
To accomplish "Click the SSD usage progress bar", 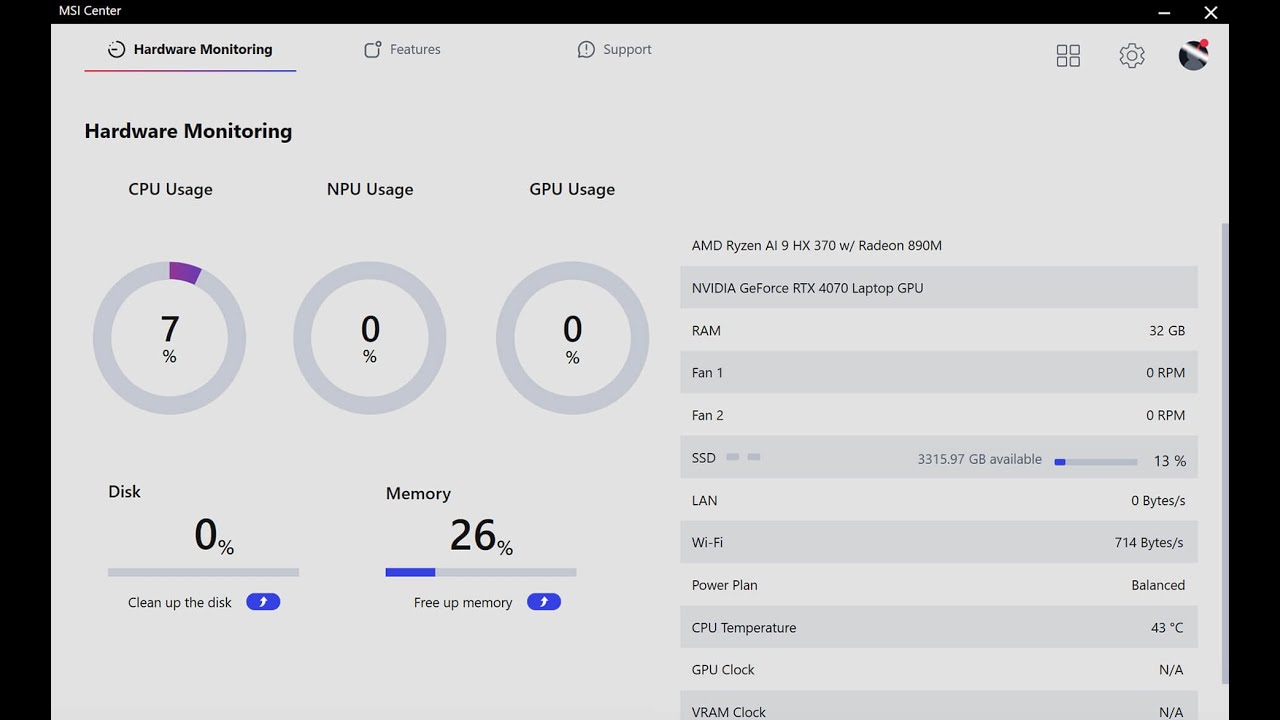I will (x=1096, y=462).
